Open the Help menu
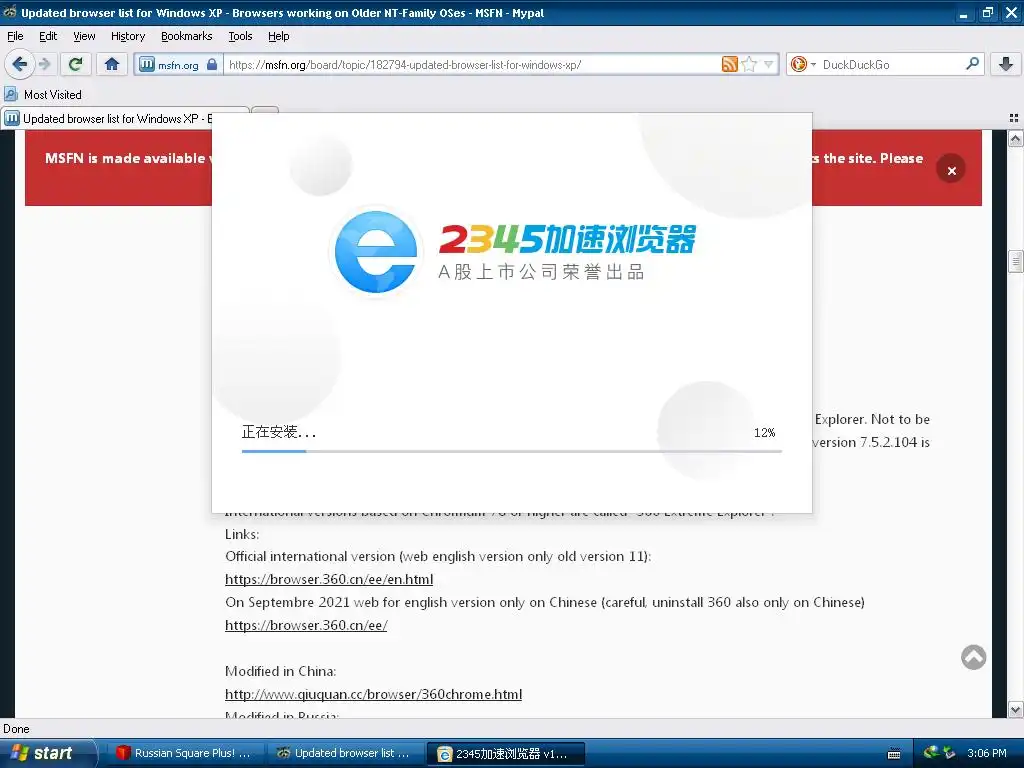The height and width of the screenshot is (768, 1024). 278,36
